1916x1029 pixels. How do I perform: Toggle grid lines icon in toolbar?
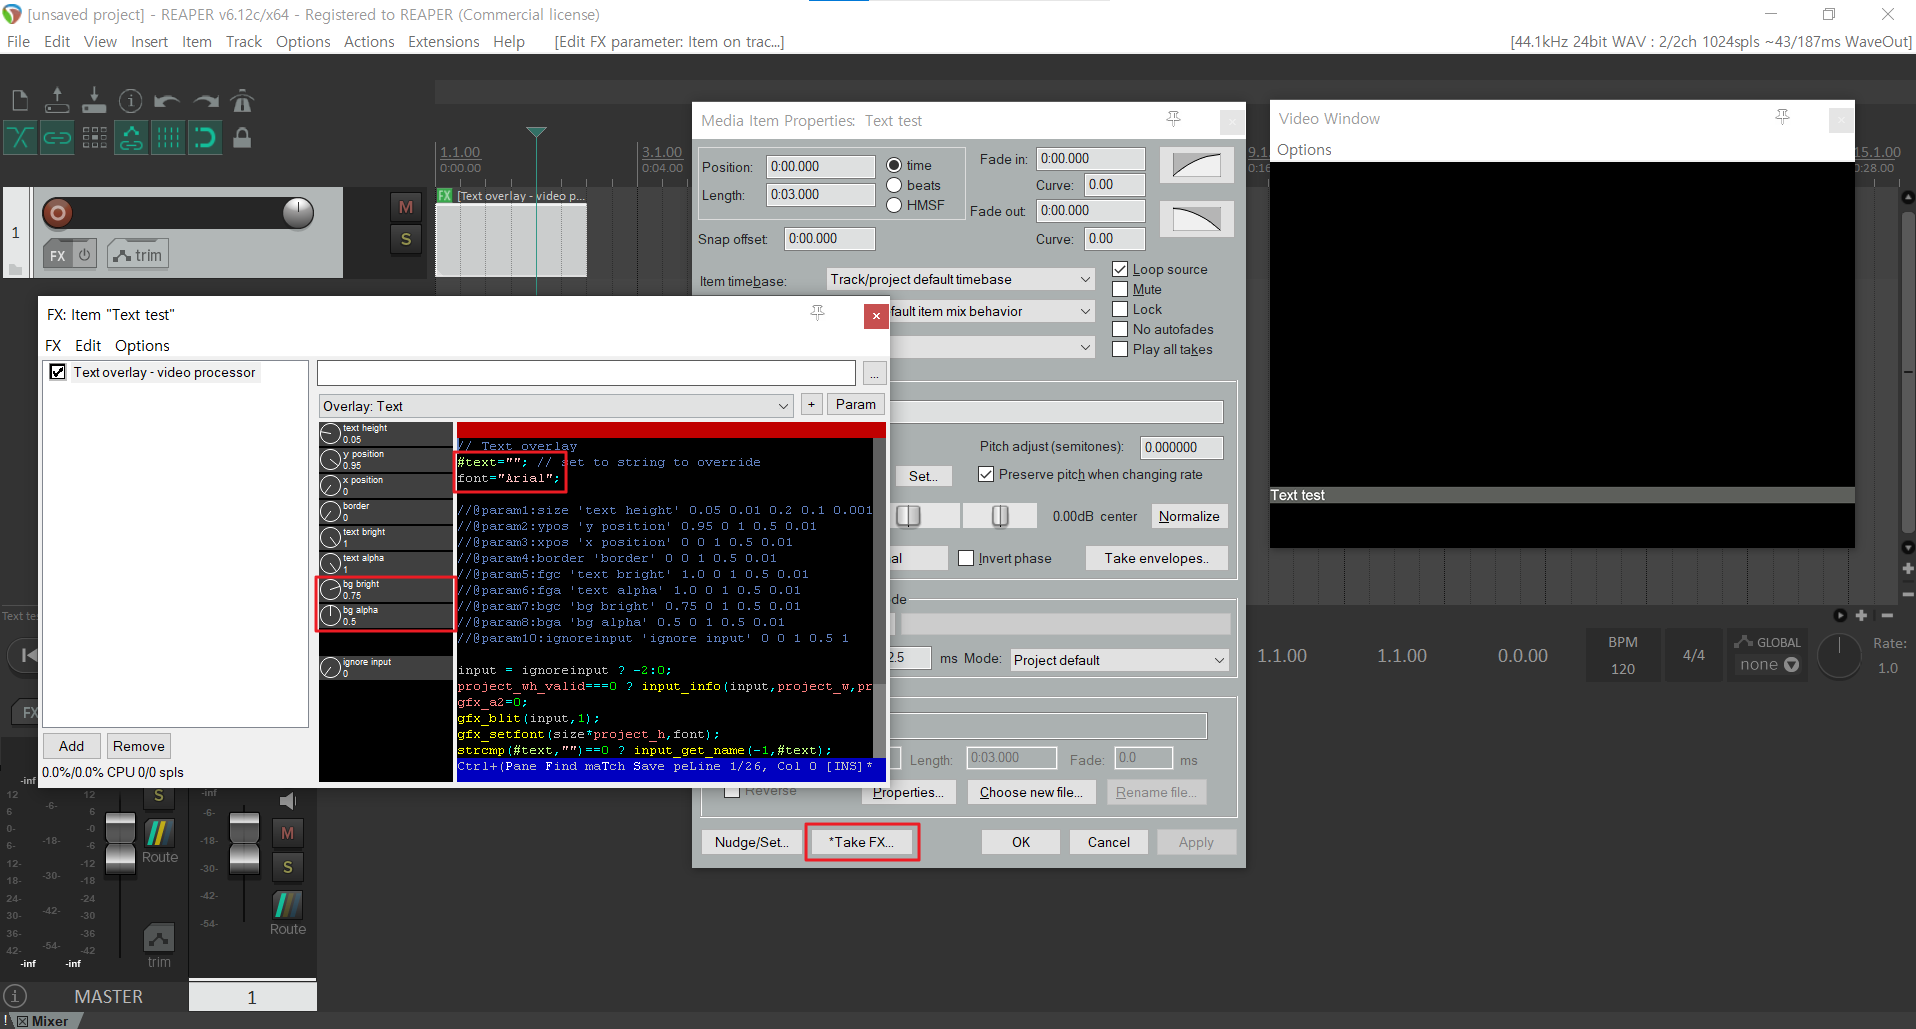168,137
